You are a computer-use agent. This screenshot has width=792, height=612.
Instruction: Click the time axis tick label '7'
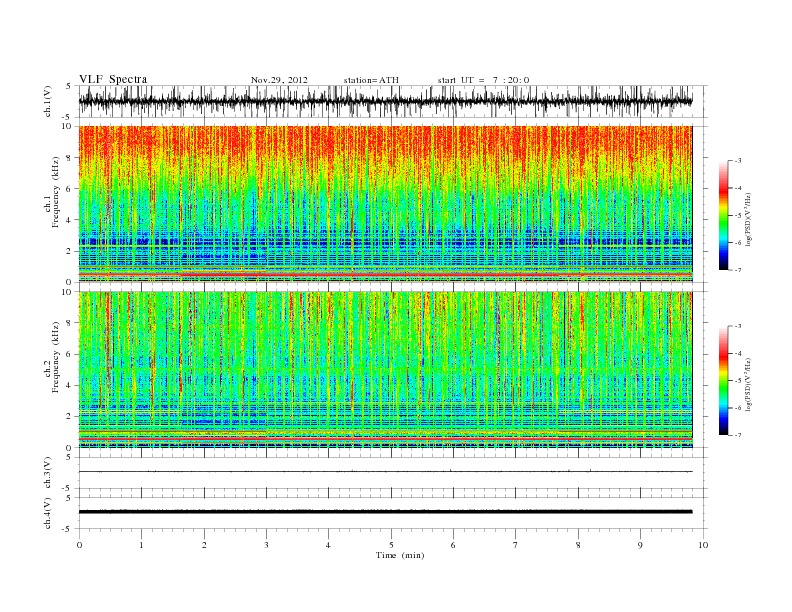click(515, 545)
